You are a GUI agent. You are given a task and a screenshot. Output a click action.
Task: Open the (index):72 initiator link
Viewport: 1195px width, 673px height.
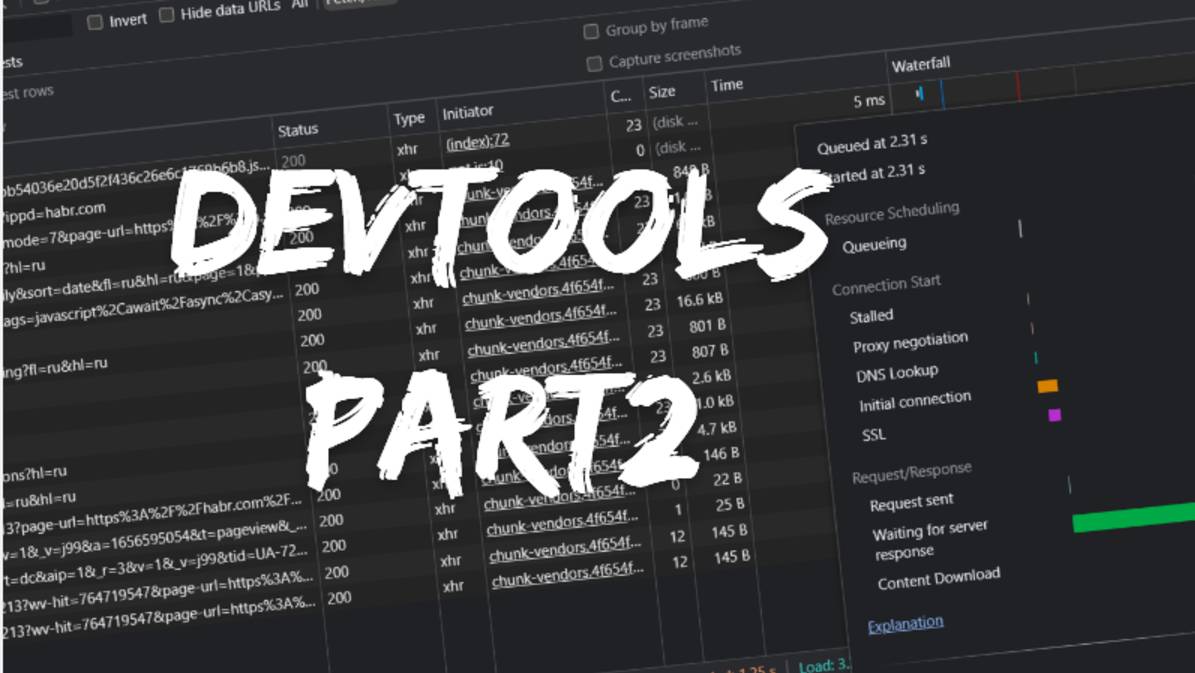(478, 142)
